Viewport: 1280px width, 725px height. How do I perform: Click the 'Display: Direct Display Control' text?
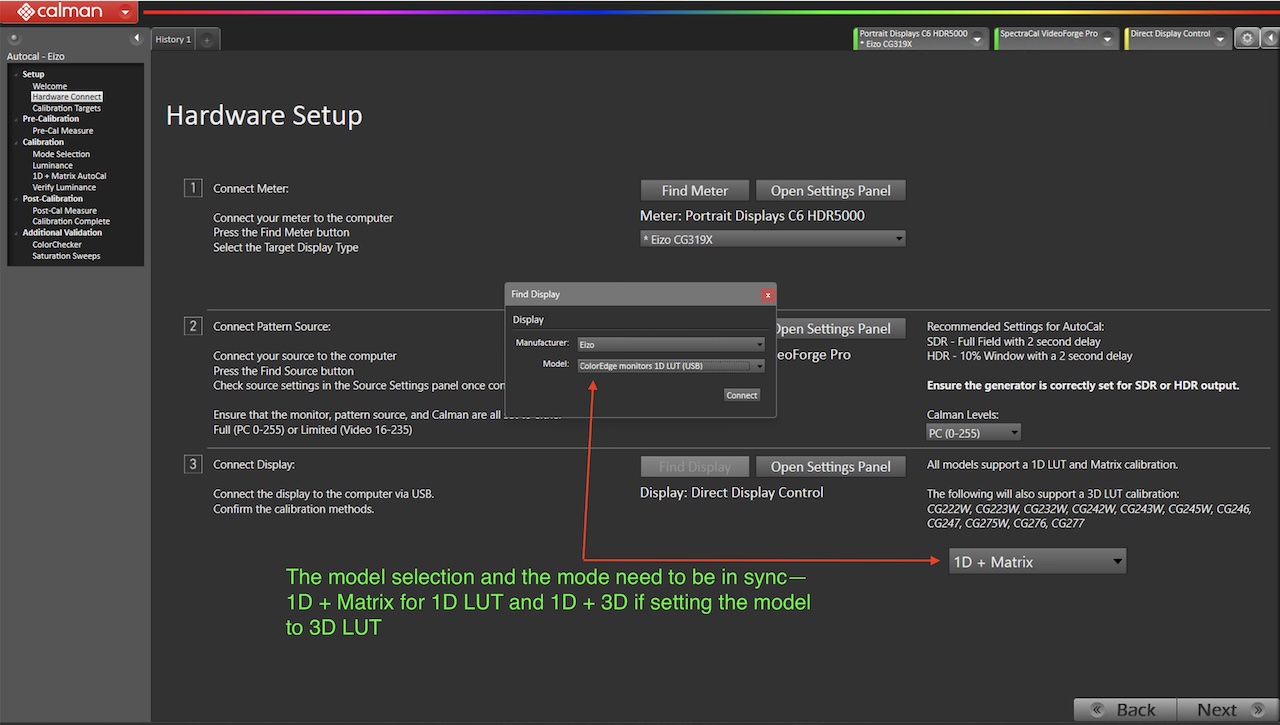pos(732,493)
